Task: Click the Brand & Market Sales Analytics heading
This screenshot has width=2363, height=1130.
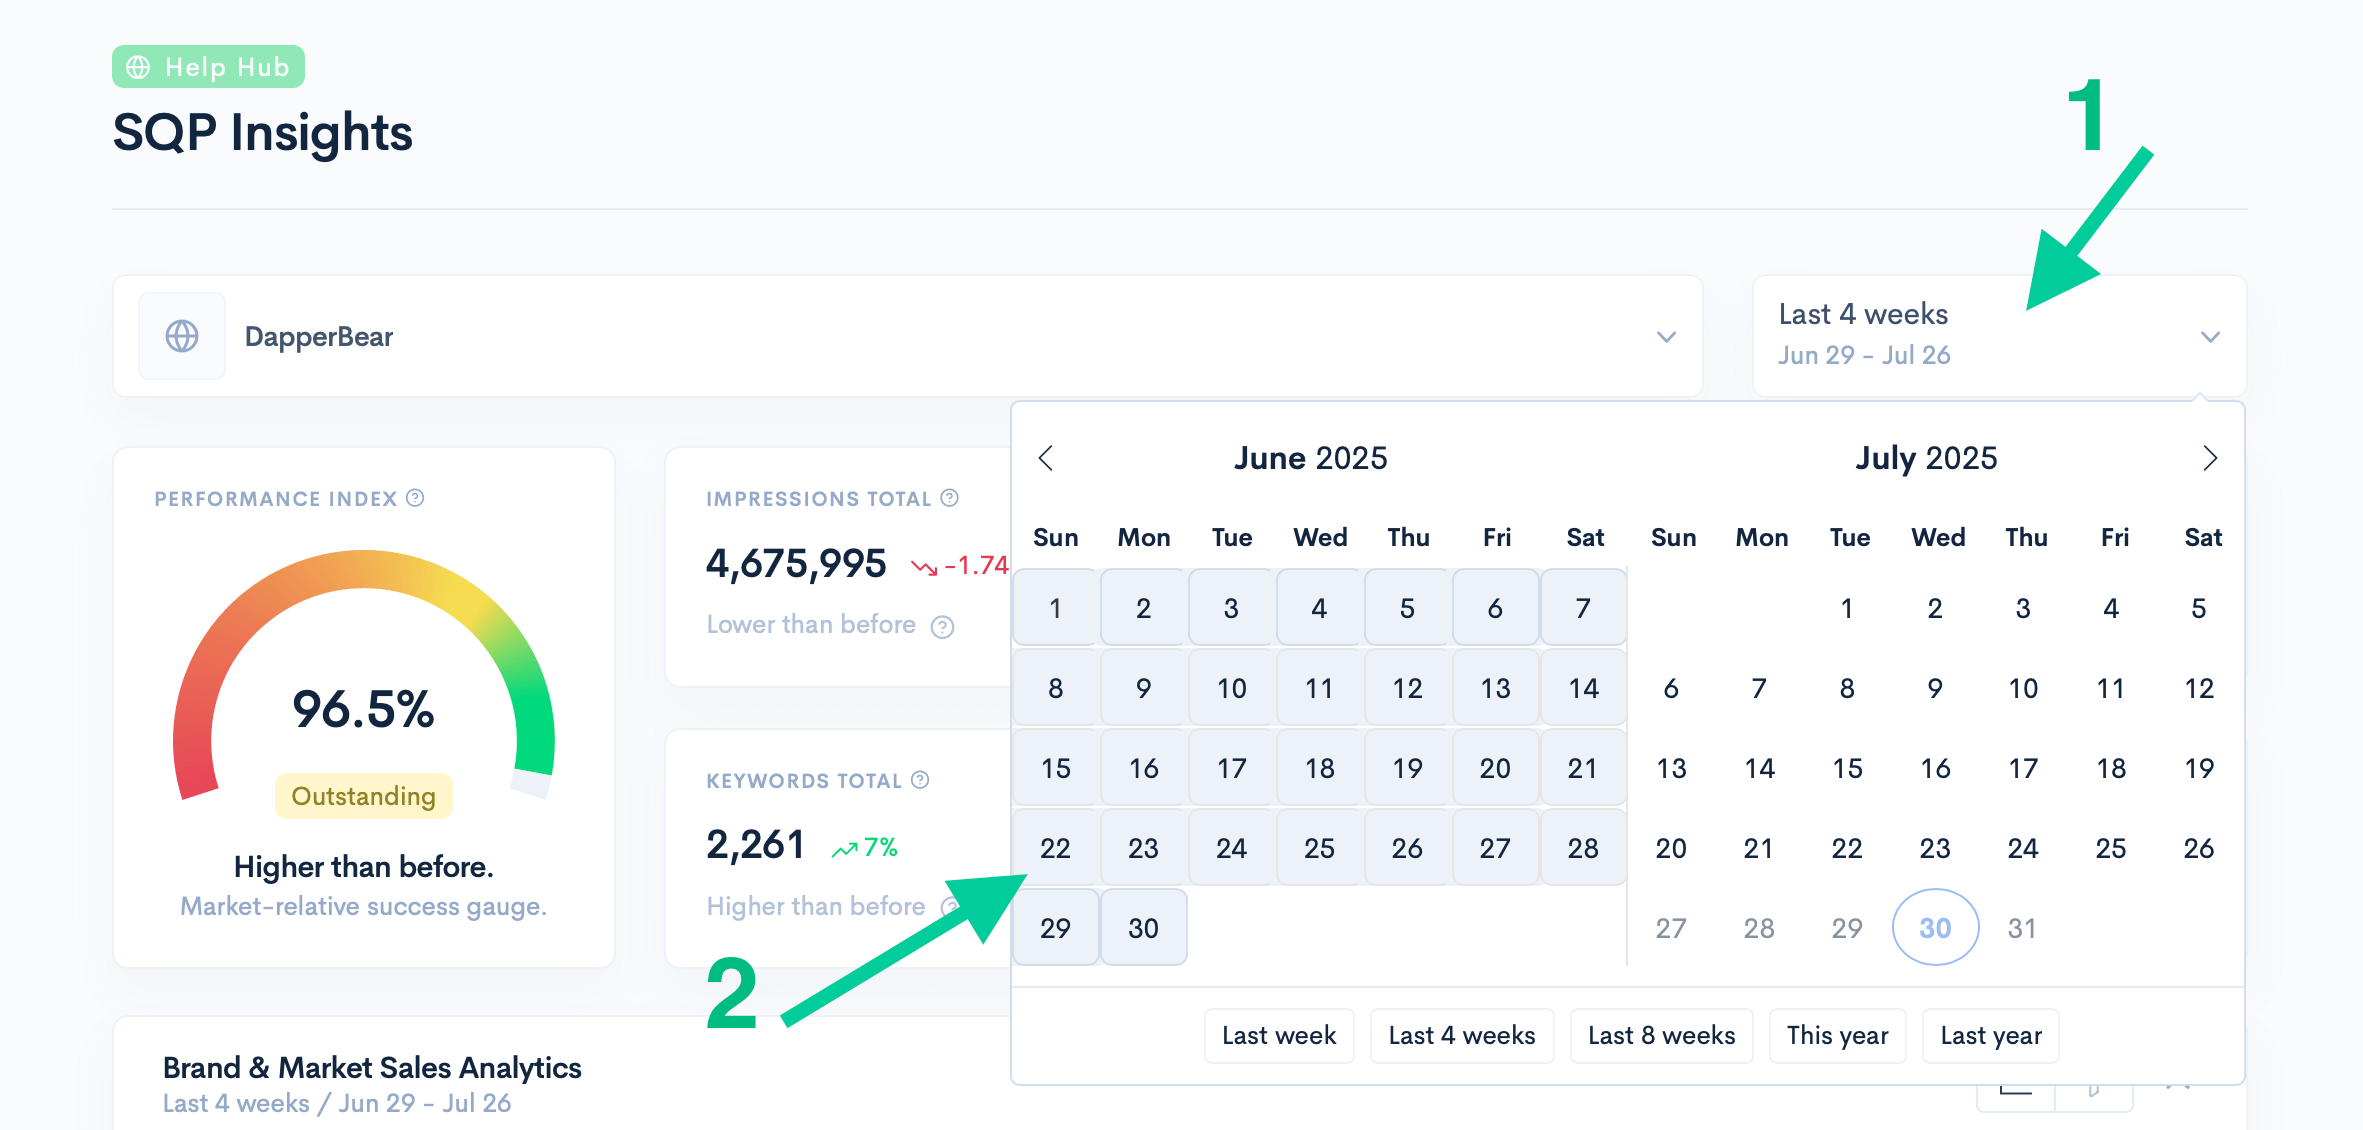Action: (372, 1068)
